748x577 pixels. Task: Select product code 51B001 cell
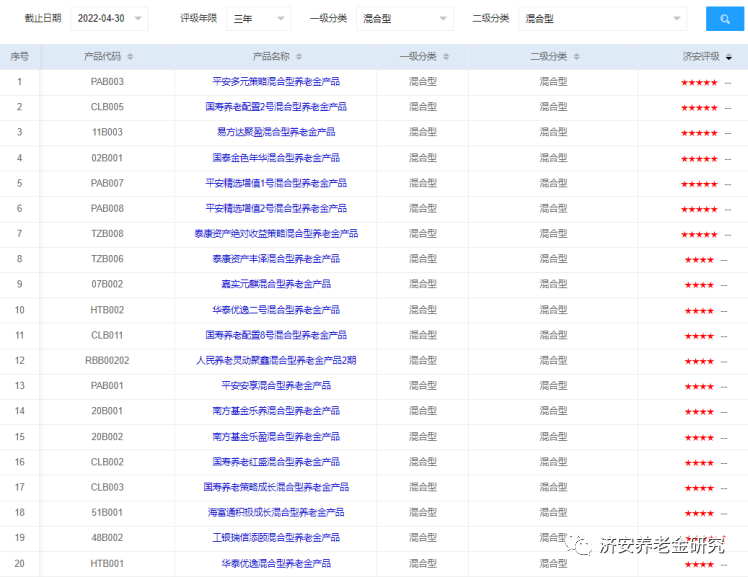(x=107, y=513)
